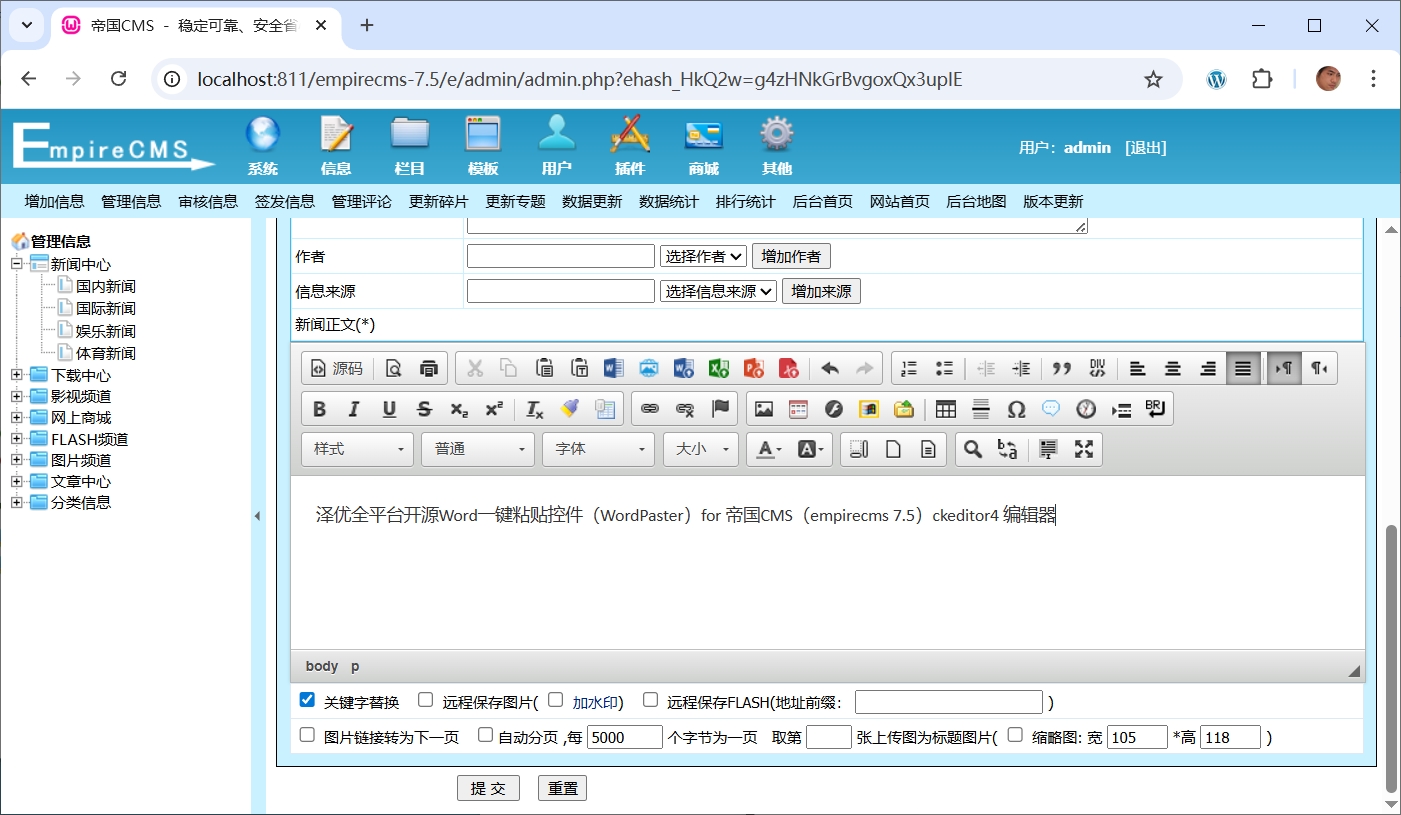Open the text color picker
The height and width of the screenshot is (815, 1401).
coord(768,449)
